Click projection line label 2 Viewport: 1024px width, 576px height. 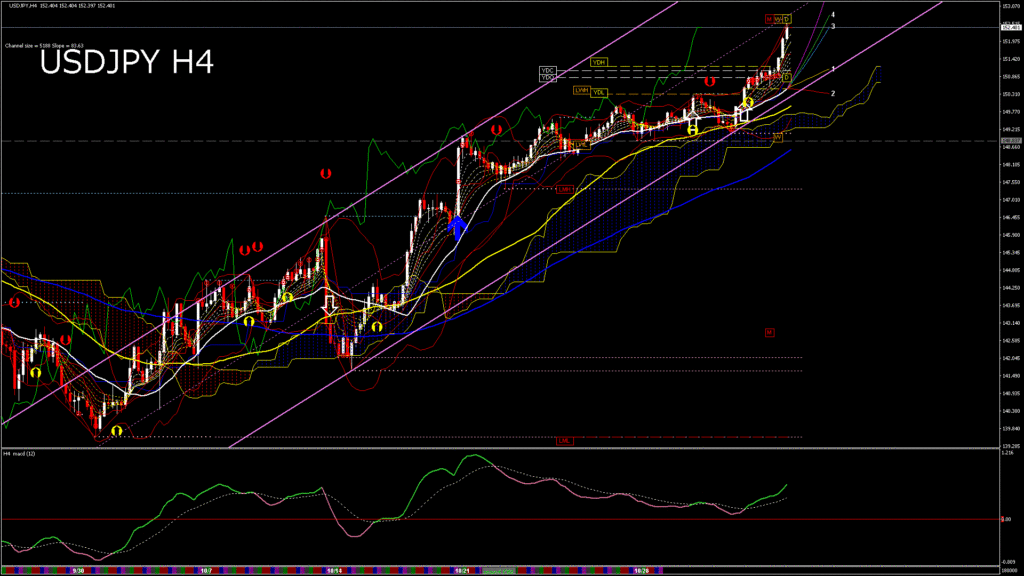tap(833, 93)
